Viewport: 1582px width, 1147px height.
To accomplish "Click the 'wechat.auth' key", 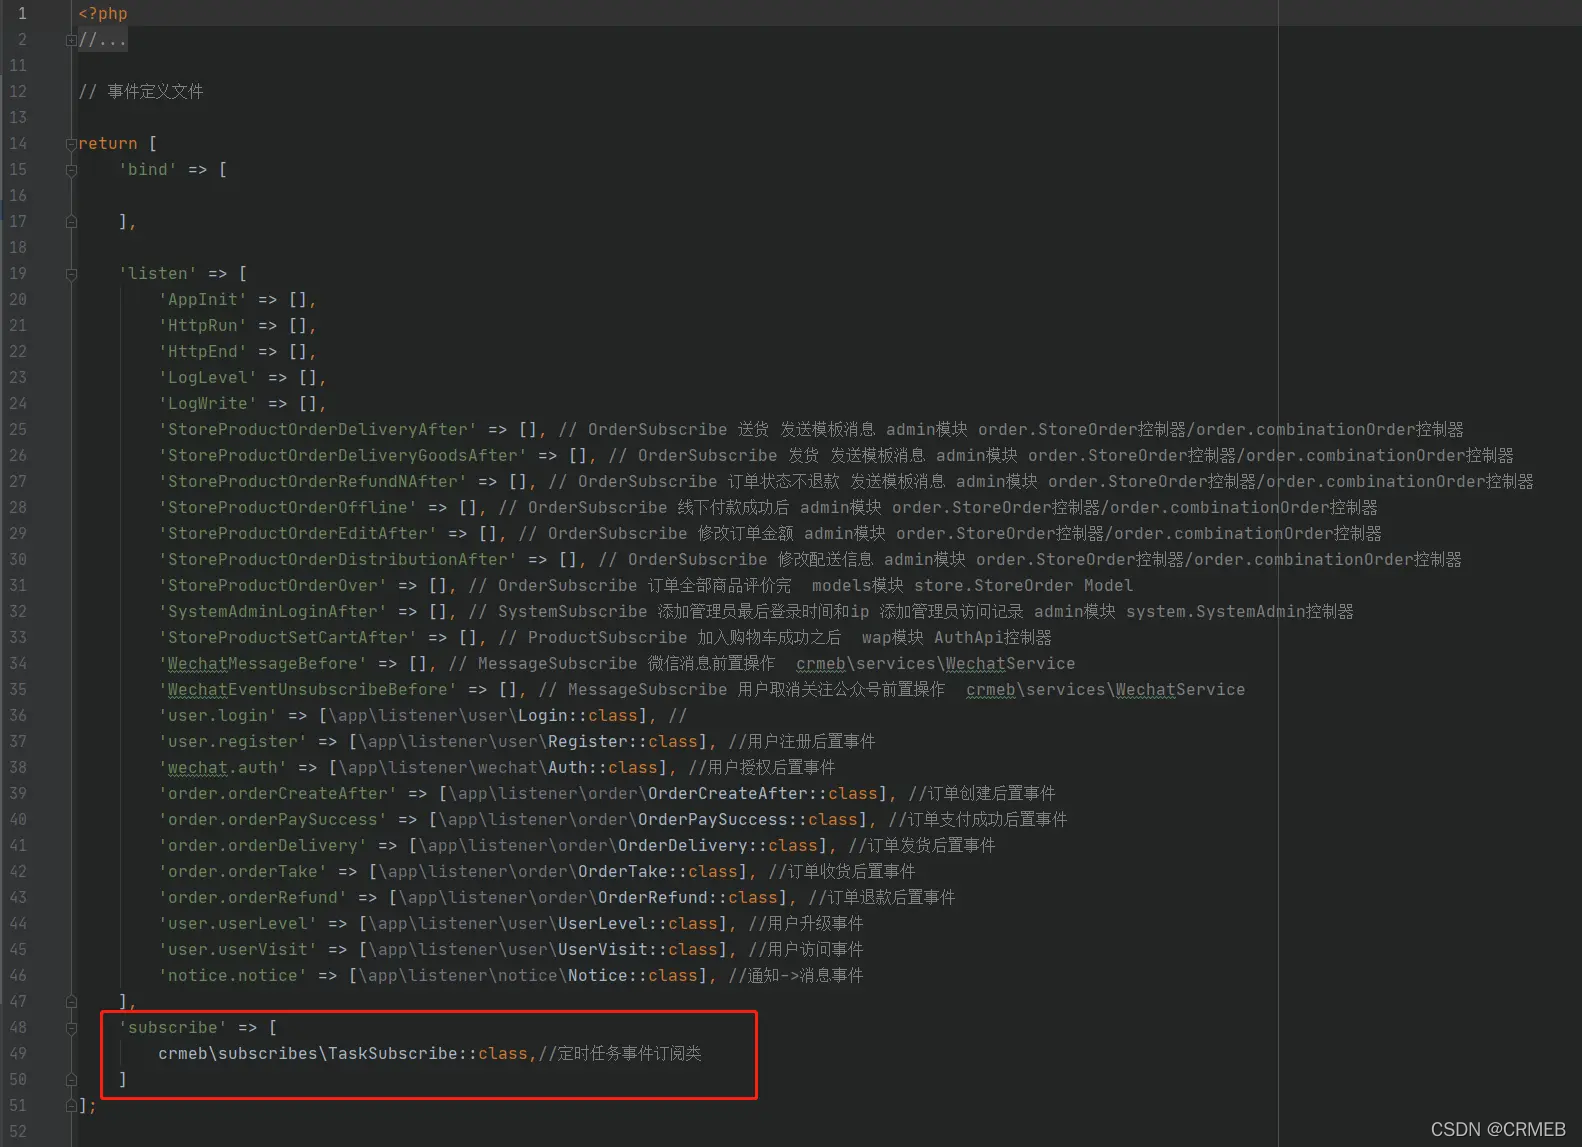I will click(x=223, y=768).
